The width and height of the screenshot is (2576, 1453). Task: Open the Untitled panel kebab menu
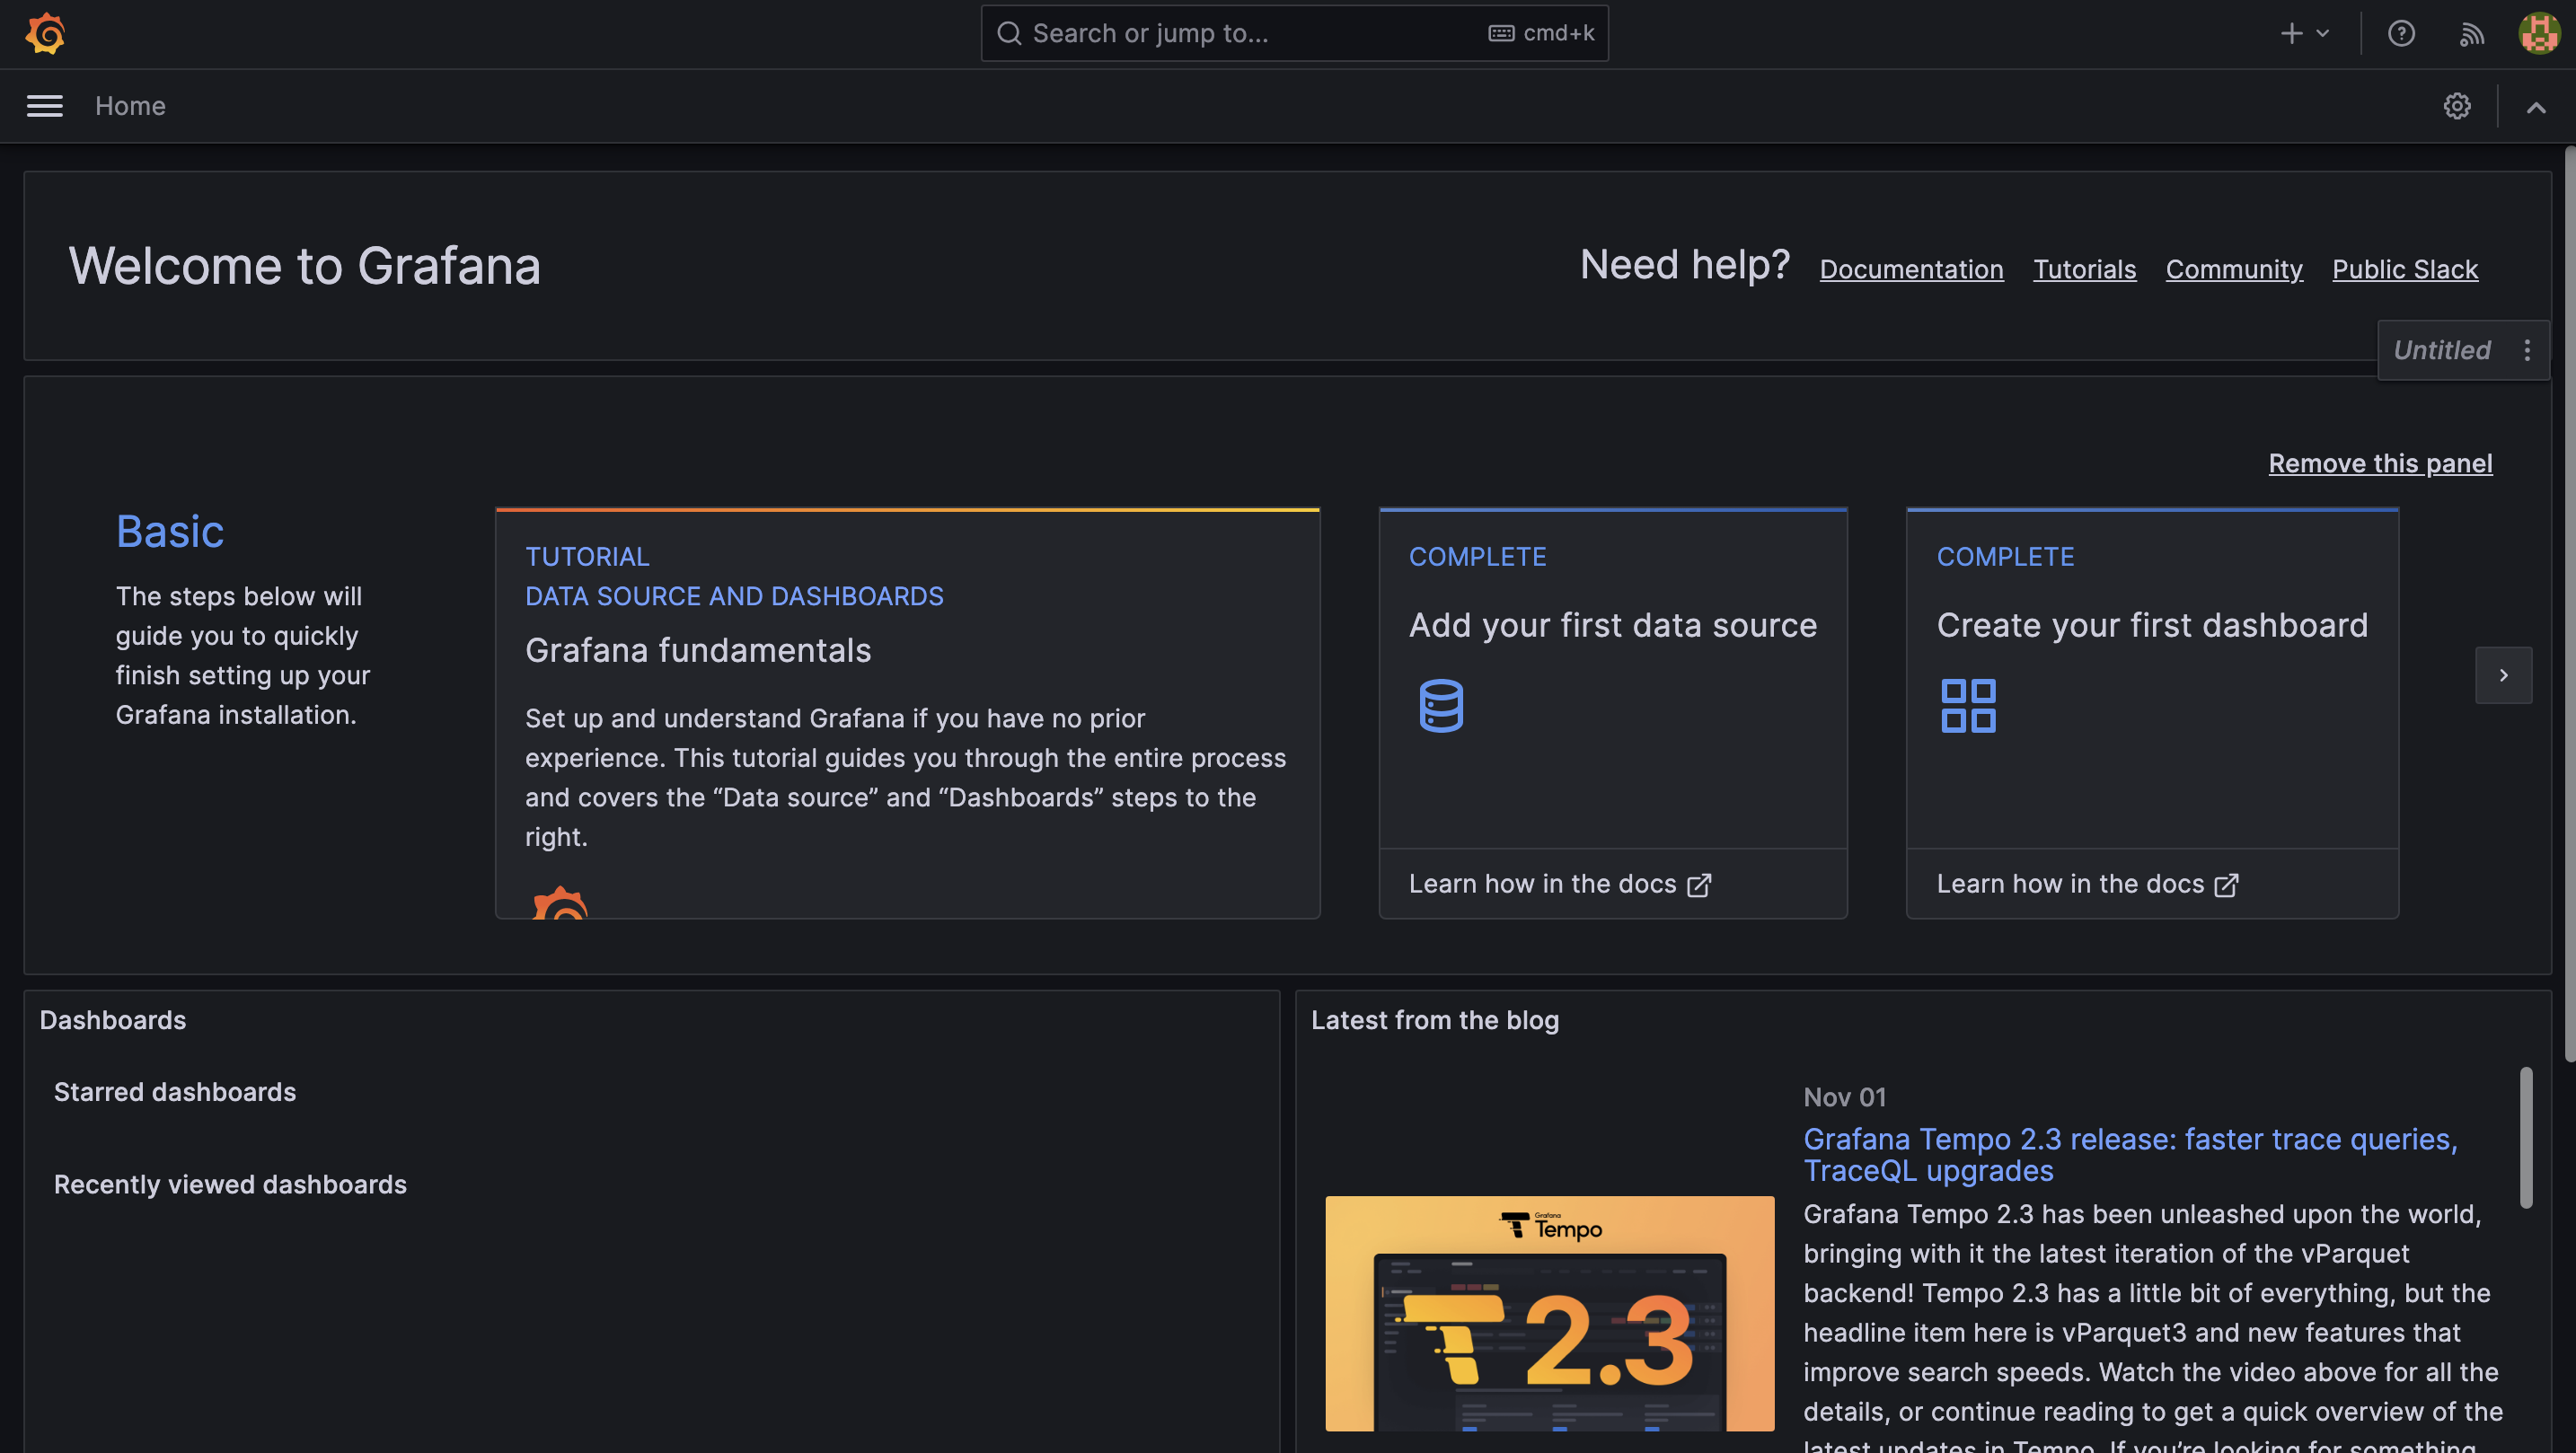tap(2528, 350)
